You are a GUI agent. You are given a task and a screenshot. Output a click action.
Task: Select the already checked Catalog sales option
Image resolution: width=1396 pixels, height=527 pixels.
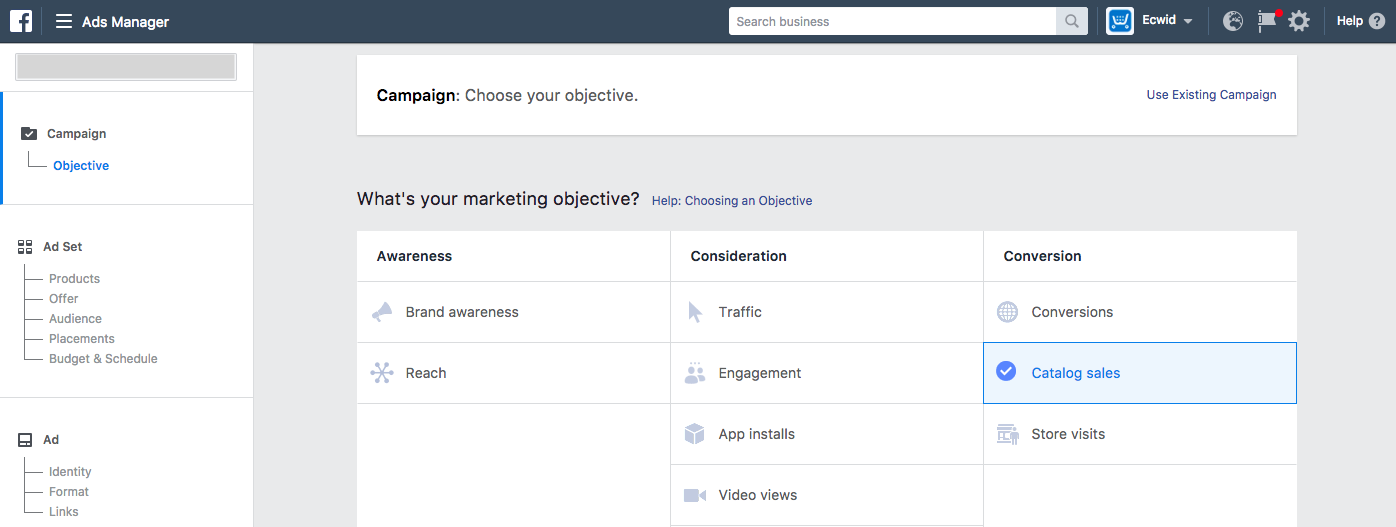click(1075, 373)
